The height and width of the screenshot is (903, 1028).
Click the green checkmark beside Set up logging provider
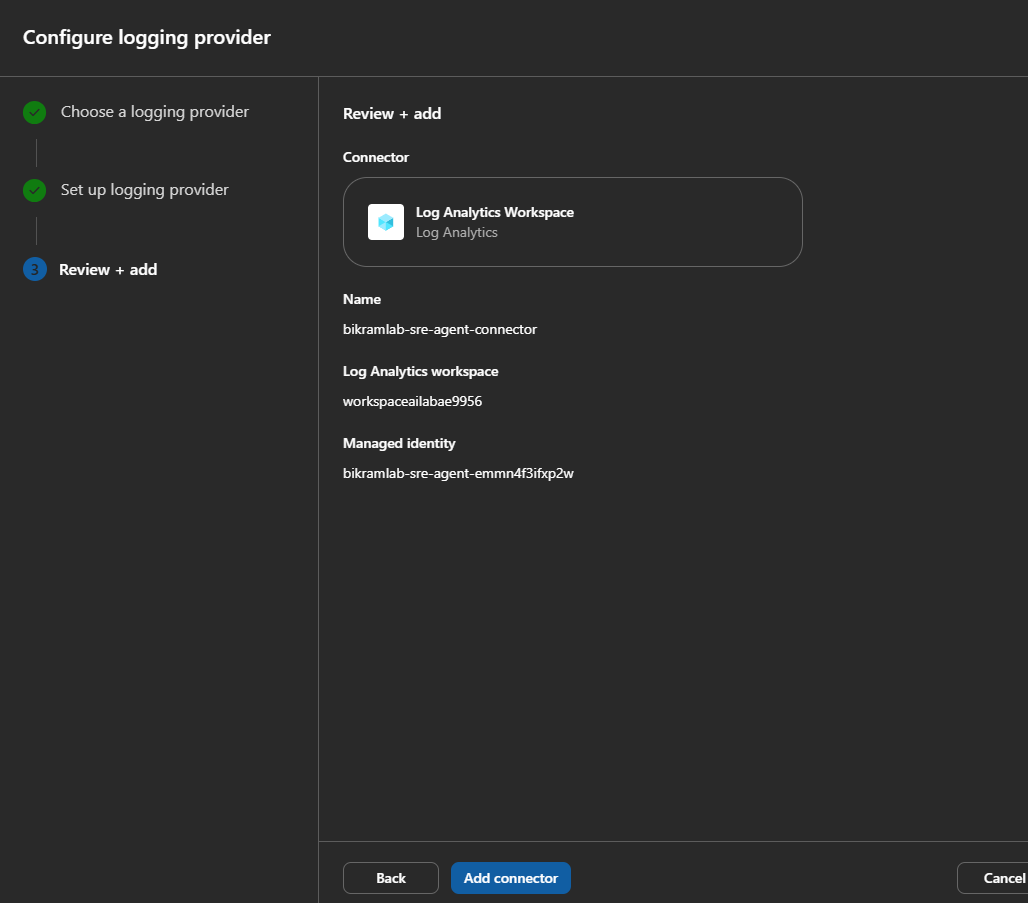point(35,191)
